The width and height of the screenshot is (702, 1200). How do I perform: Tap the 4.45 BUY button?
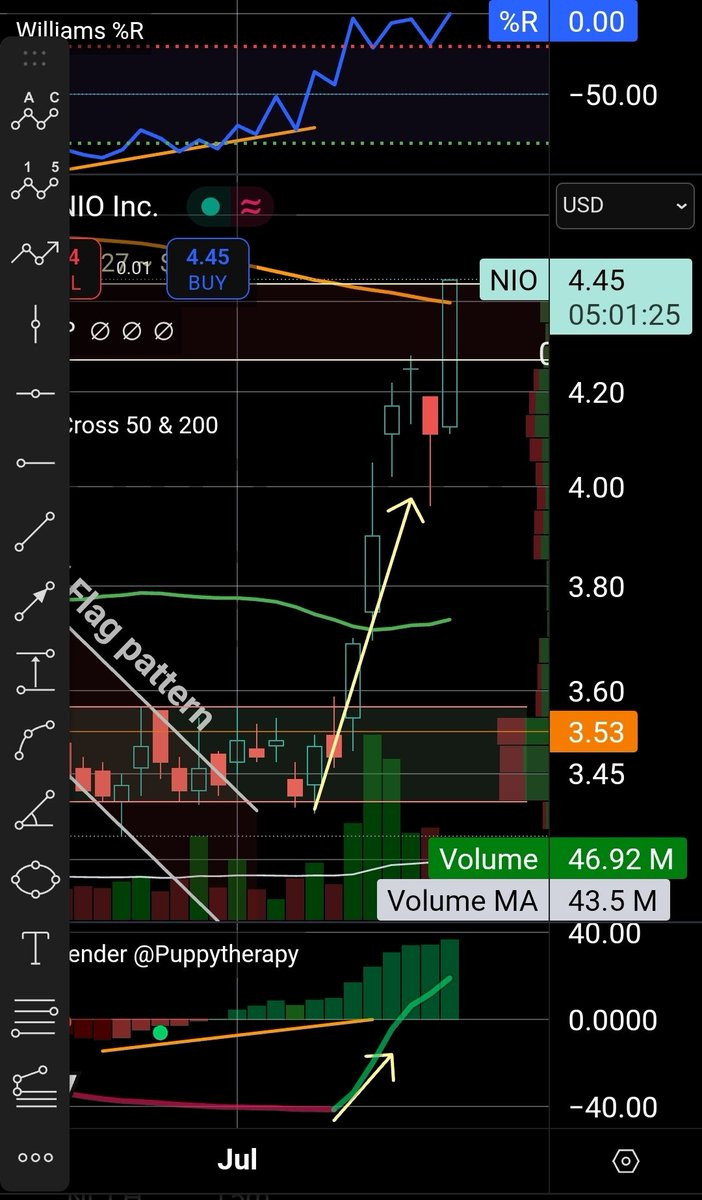(208, 270)
